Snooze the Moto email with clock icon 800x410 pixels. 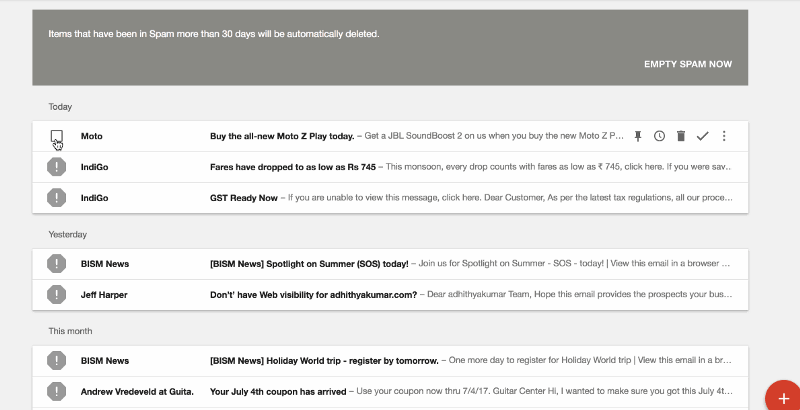click(659, 136)
